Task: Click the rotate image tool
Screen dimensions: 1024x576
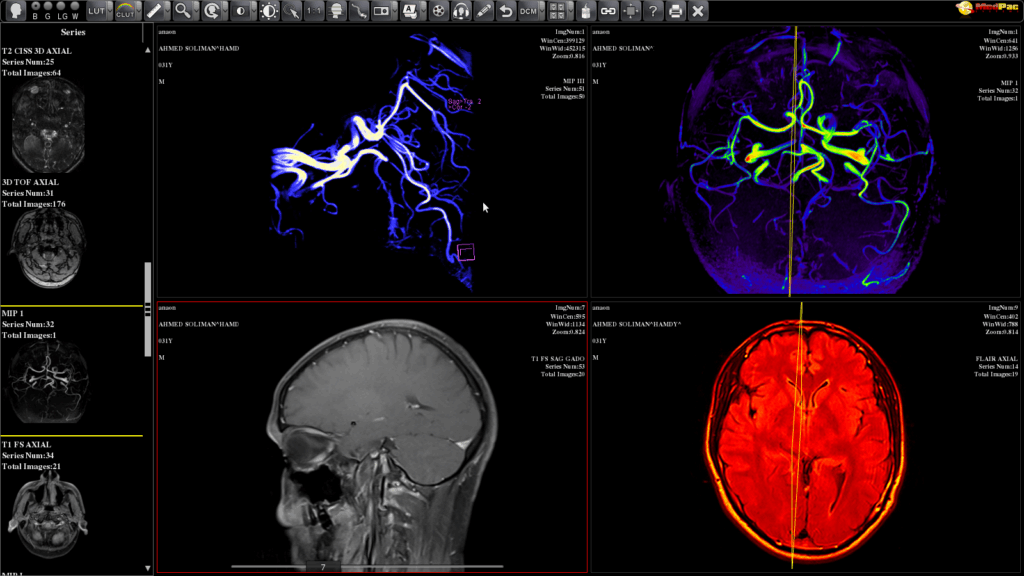Action: 211,11
